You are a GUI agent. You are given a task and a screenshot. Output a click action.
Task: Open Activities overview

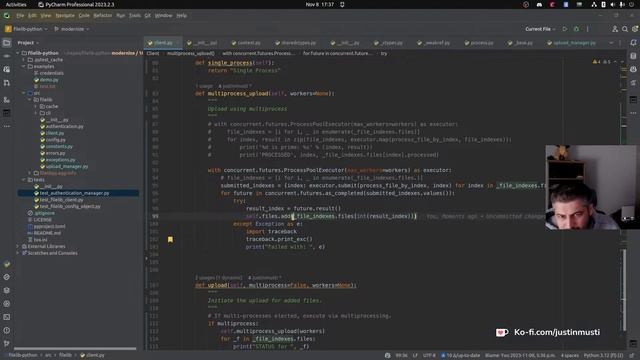point(16,4)
